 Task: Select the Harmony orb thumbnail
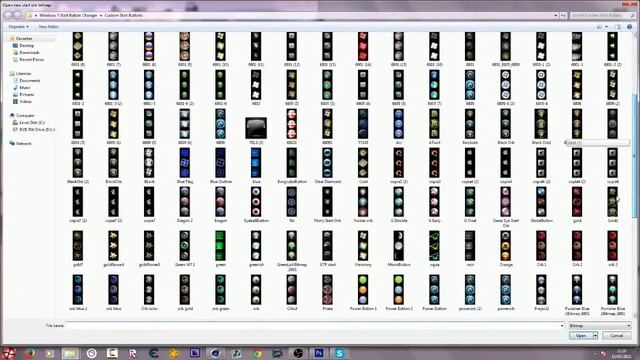(363, 246)
